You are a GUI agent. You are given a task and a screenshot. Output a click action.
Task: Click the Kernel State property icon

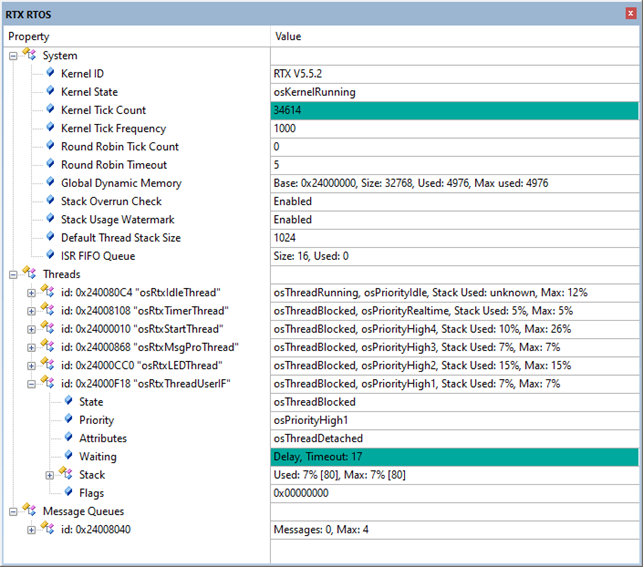click(50, 91)
